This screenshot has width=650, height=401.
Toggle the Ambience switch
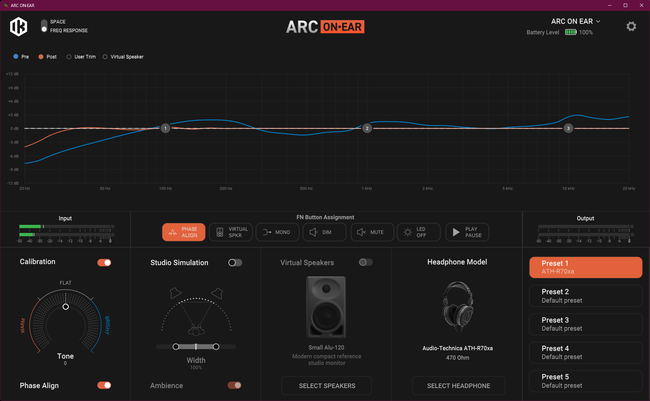tap(235, 385)
